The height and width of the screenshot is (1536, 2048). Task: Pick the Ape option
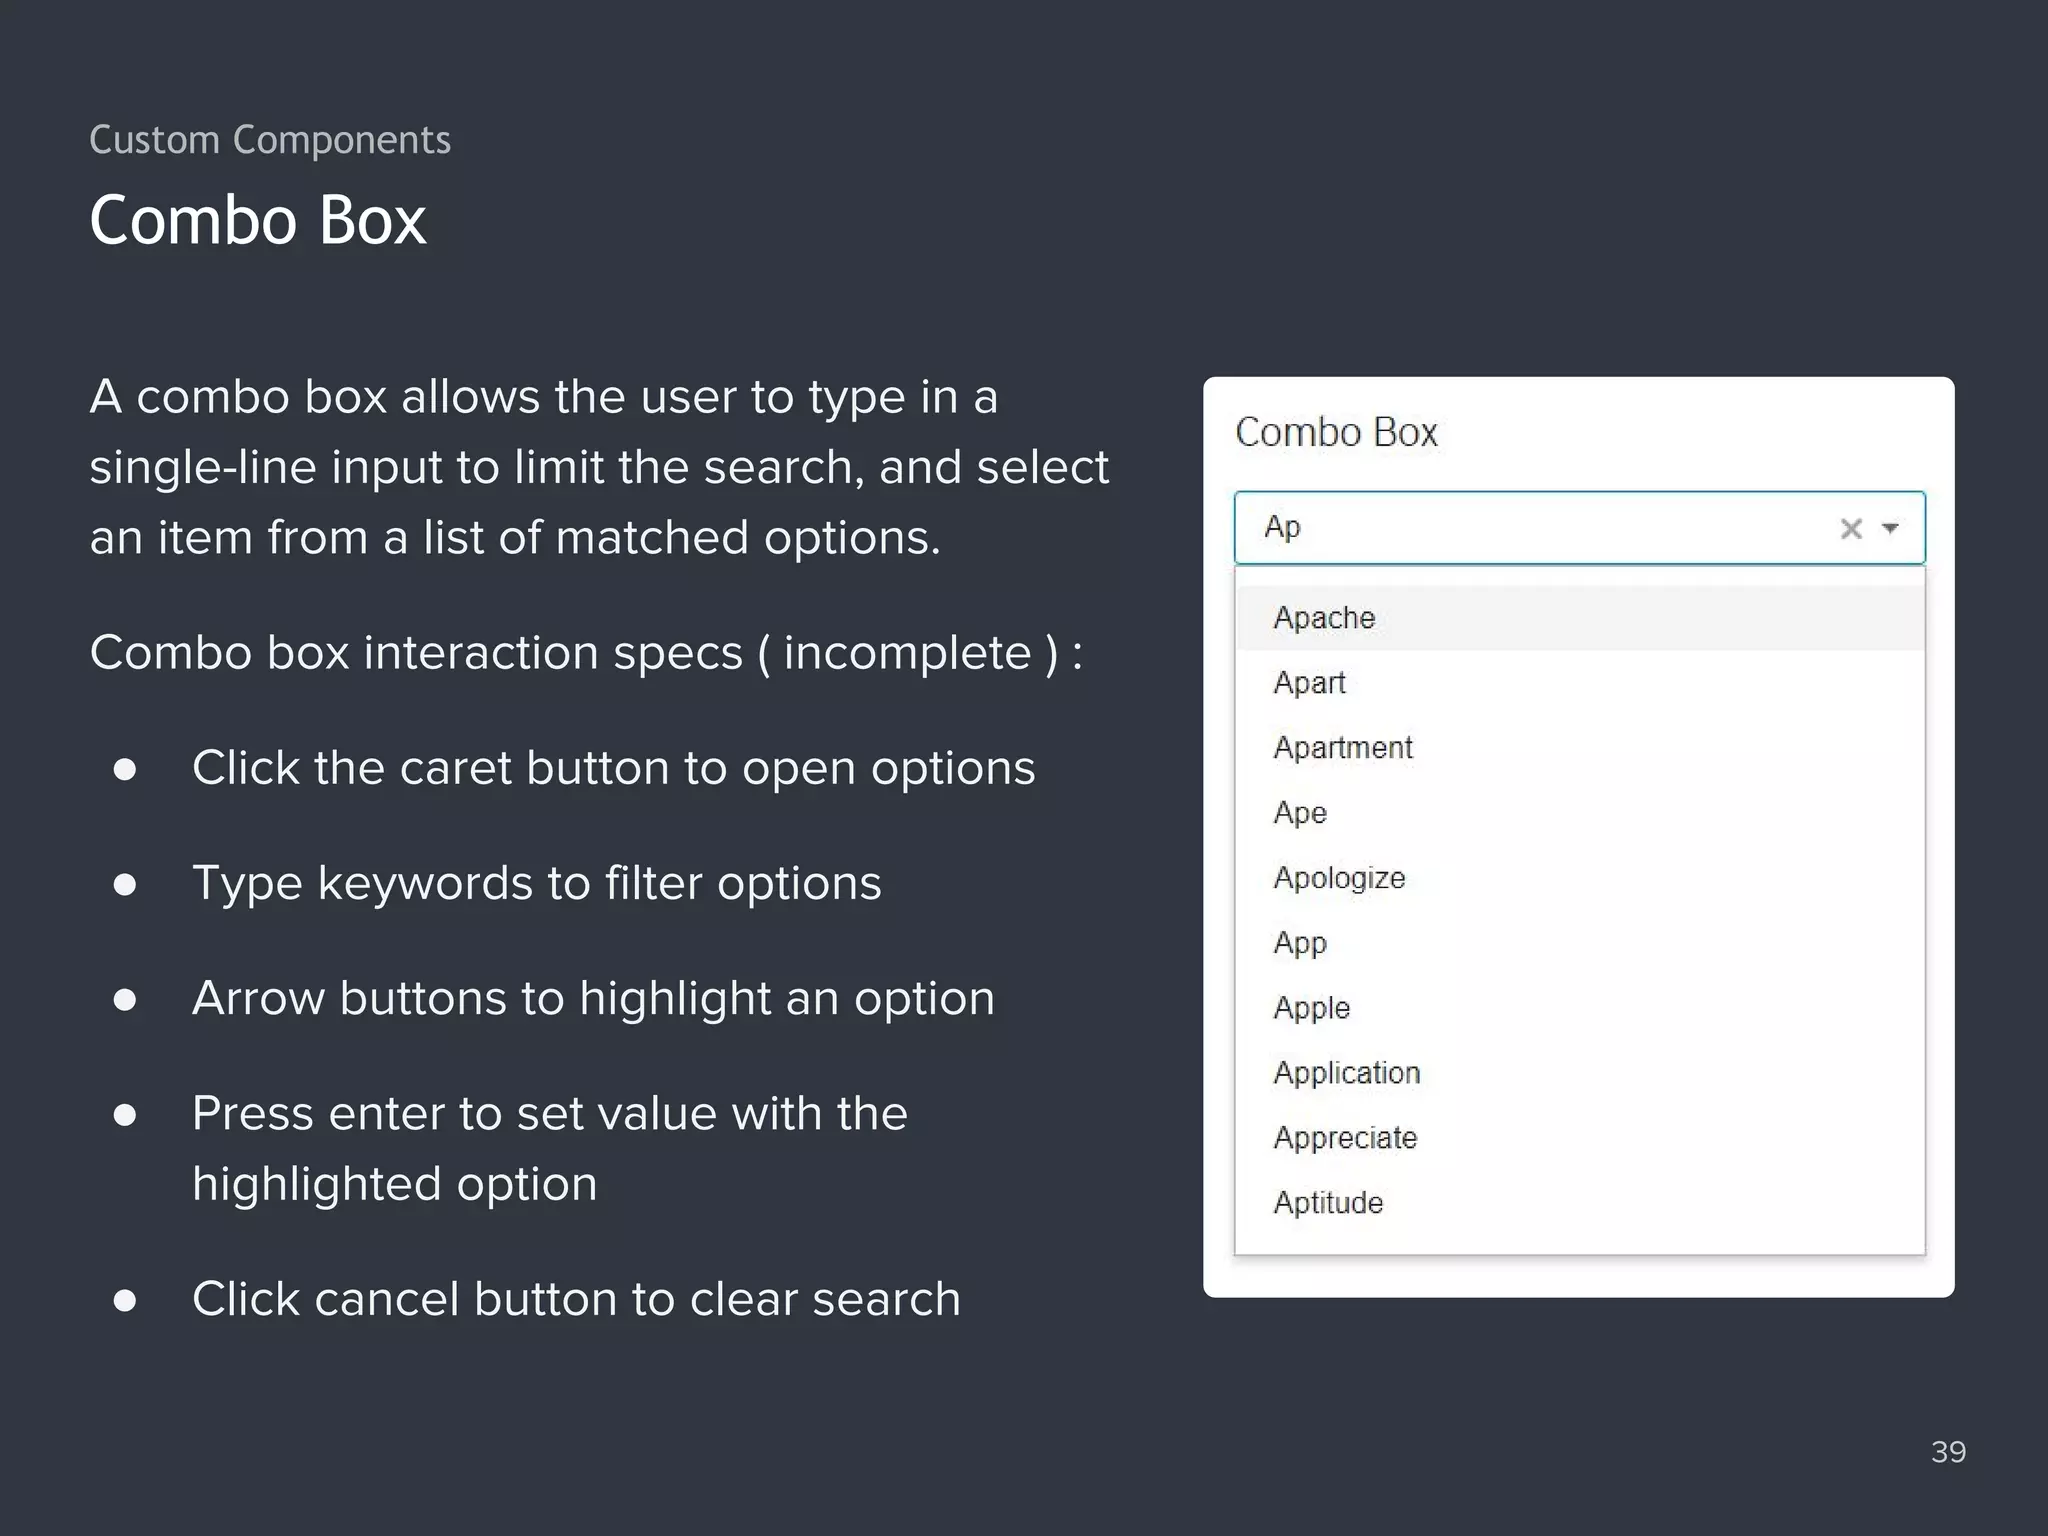1579,813
